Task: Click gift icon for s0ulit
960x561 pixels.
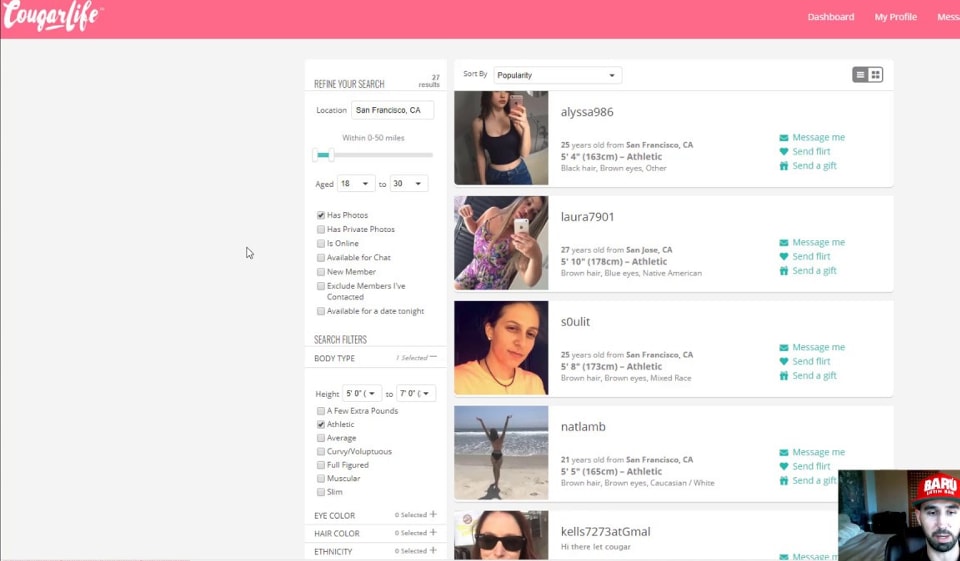Action: [784, 376]
